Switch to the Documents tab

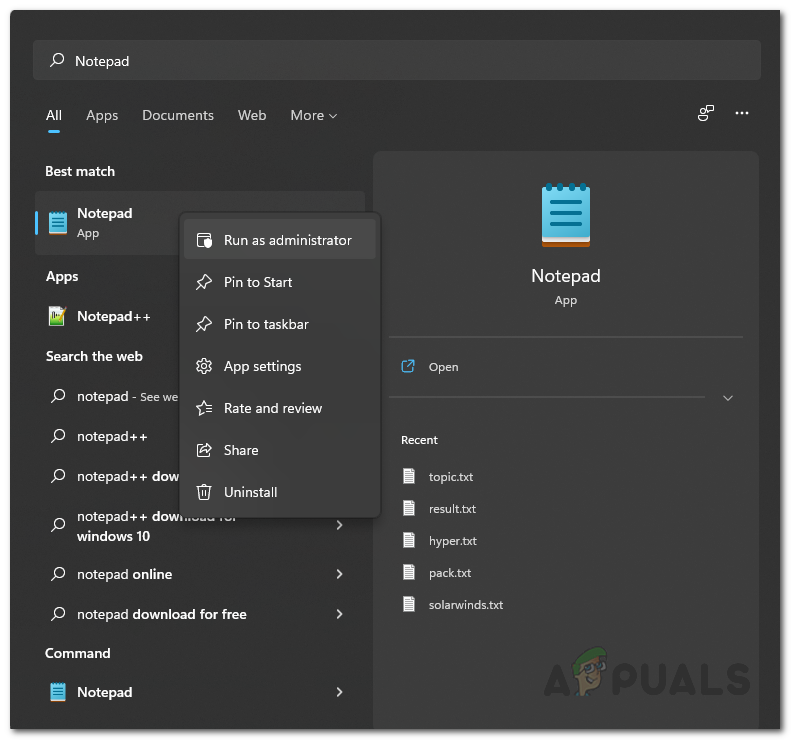(x=178, y=116)
